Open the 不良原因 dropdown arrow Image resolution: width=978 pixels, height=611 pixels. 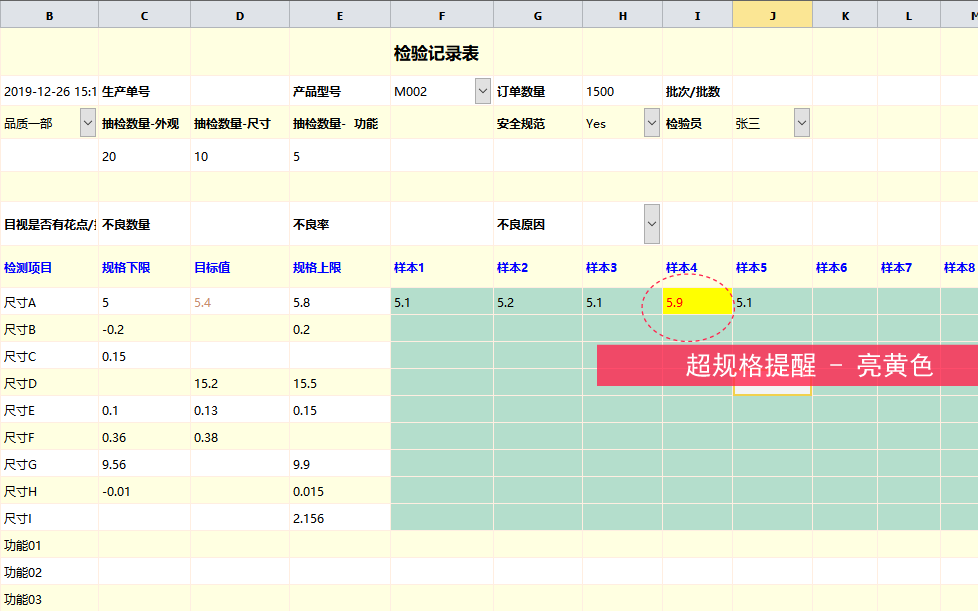[652, 224]
